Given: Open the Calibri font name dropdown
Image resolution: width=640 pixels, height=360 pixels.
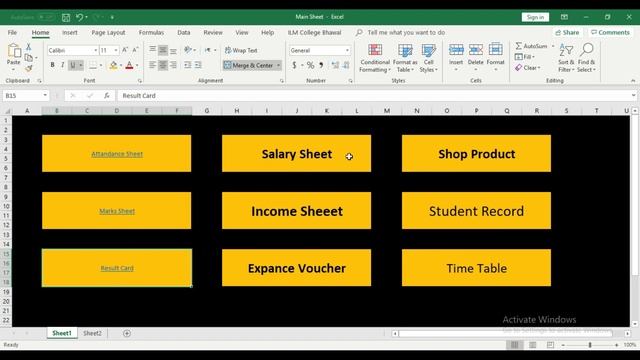Looking at the screenshot, I should [96, 50].
